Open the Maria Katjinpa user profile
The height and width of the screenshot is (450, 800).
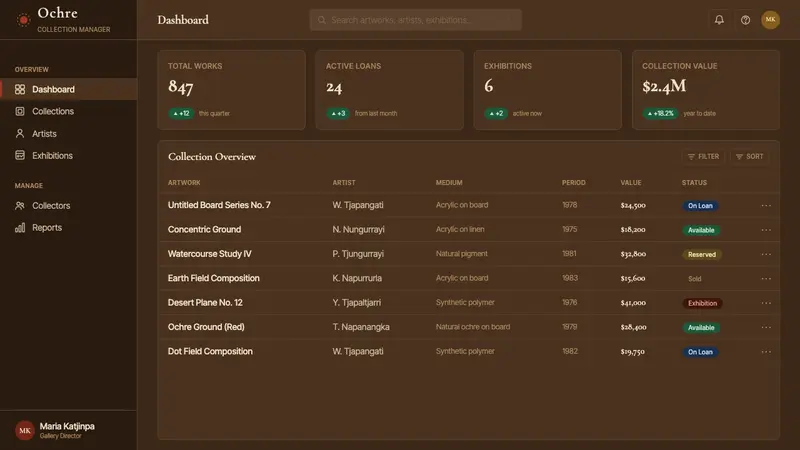tap(68, 430)
